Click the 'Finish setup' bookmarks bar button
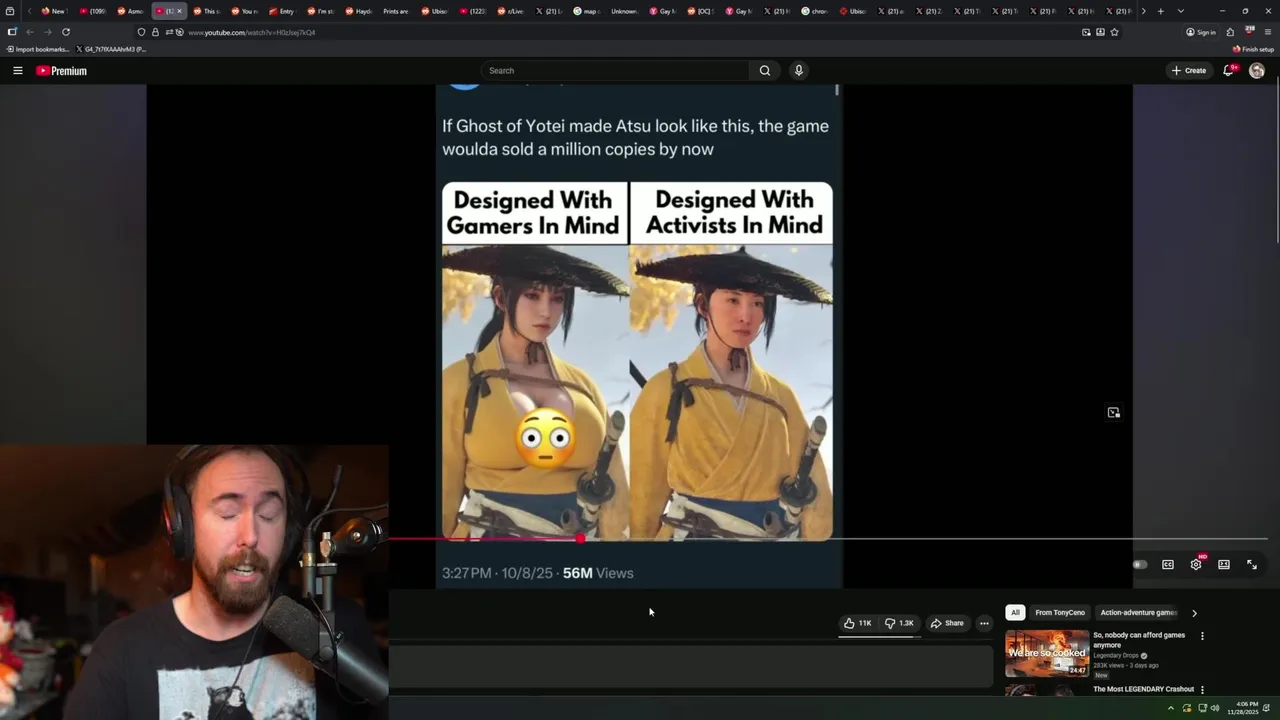 pos(1253,49)
